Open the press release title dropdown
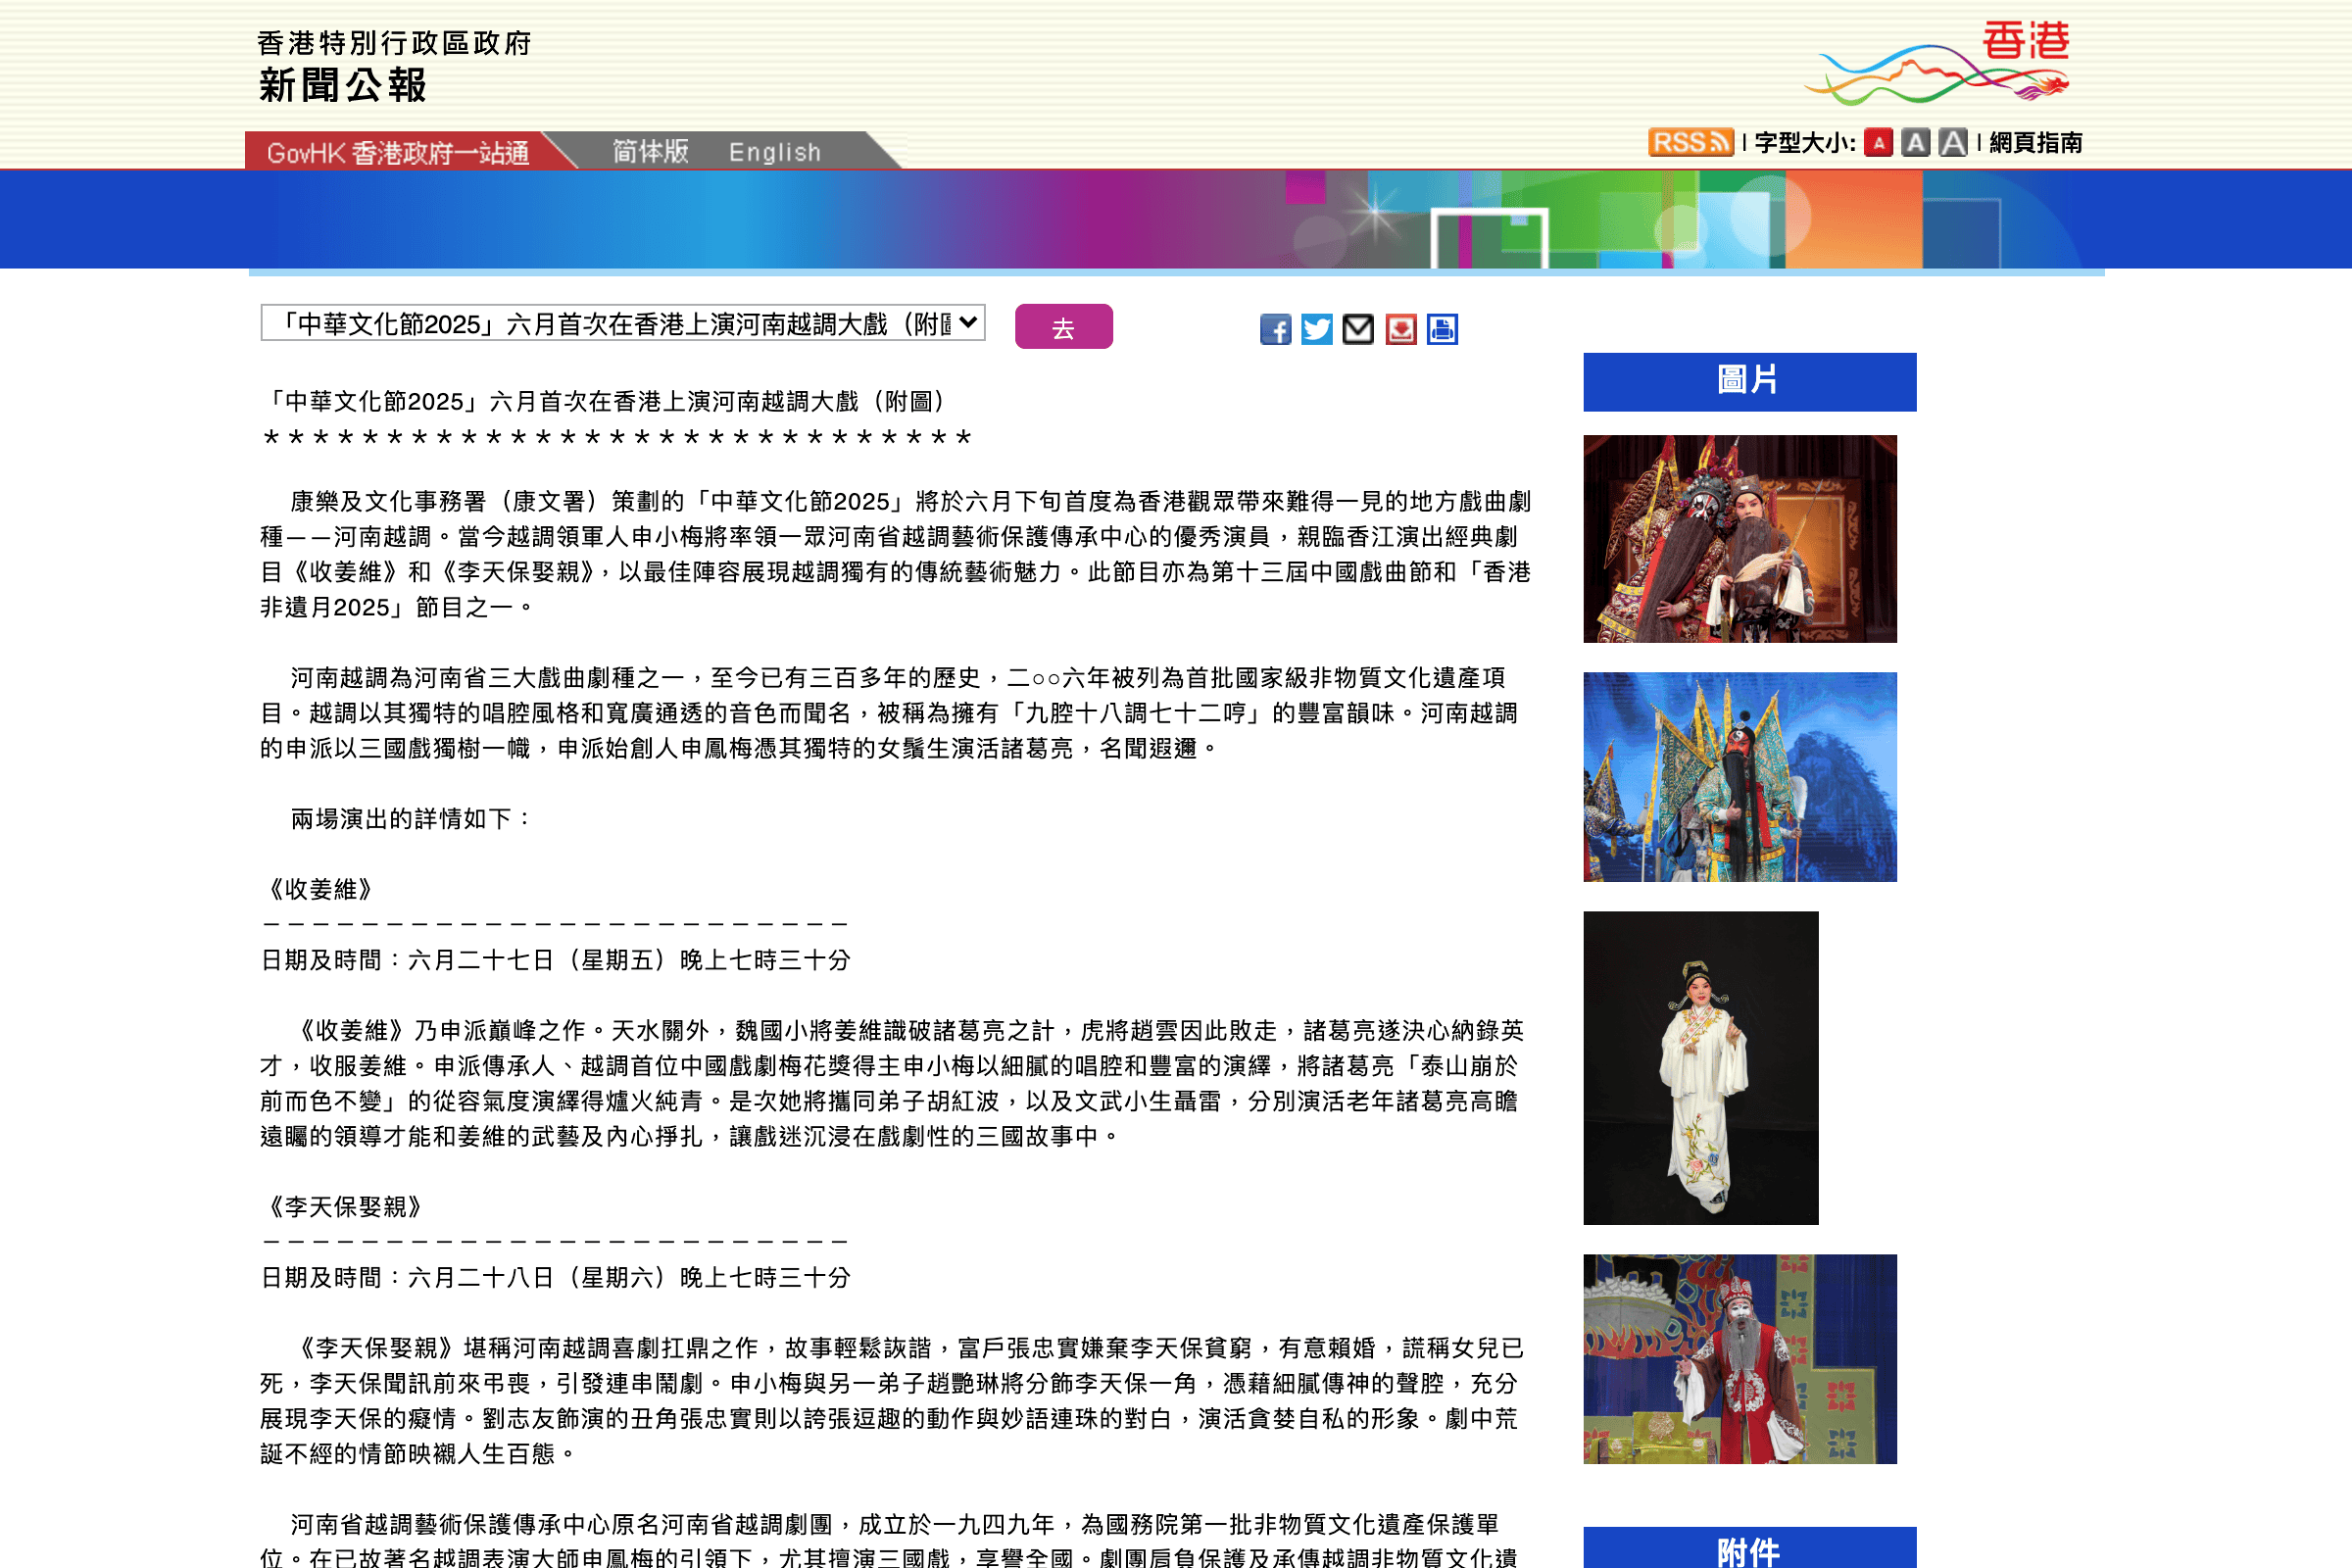Image resolution: width=2352 pixels, height=1568 pixels. tap(622, 323)
